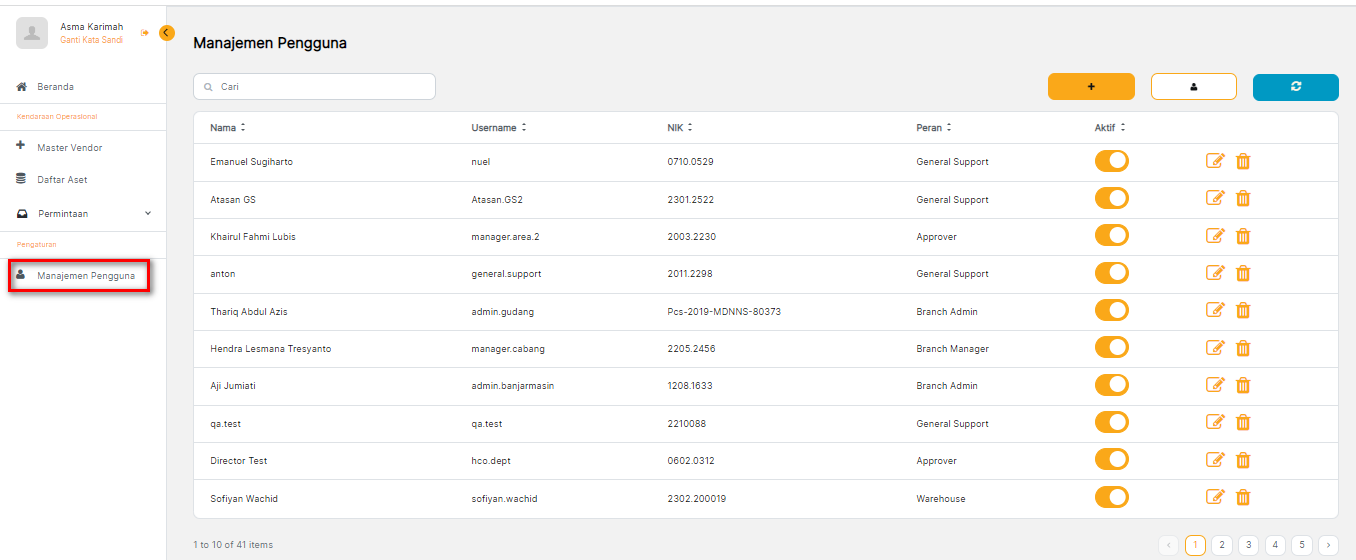The width and height of the screenshot is (1356, 560).
Task: Click the Cari search input field
Action: coord(314,87)
